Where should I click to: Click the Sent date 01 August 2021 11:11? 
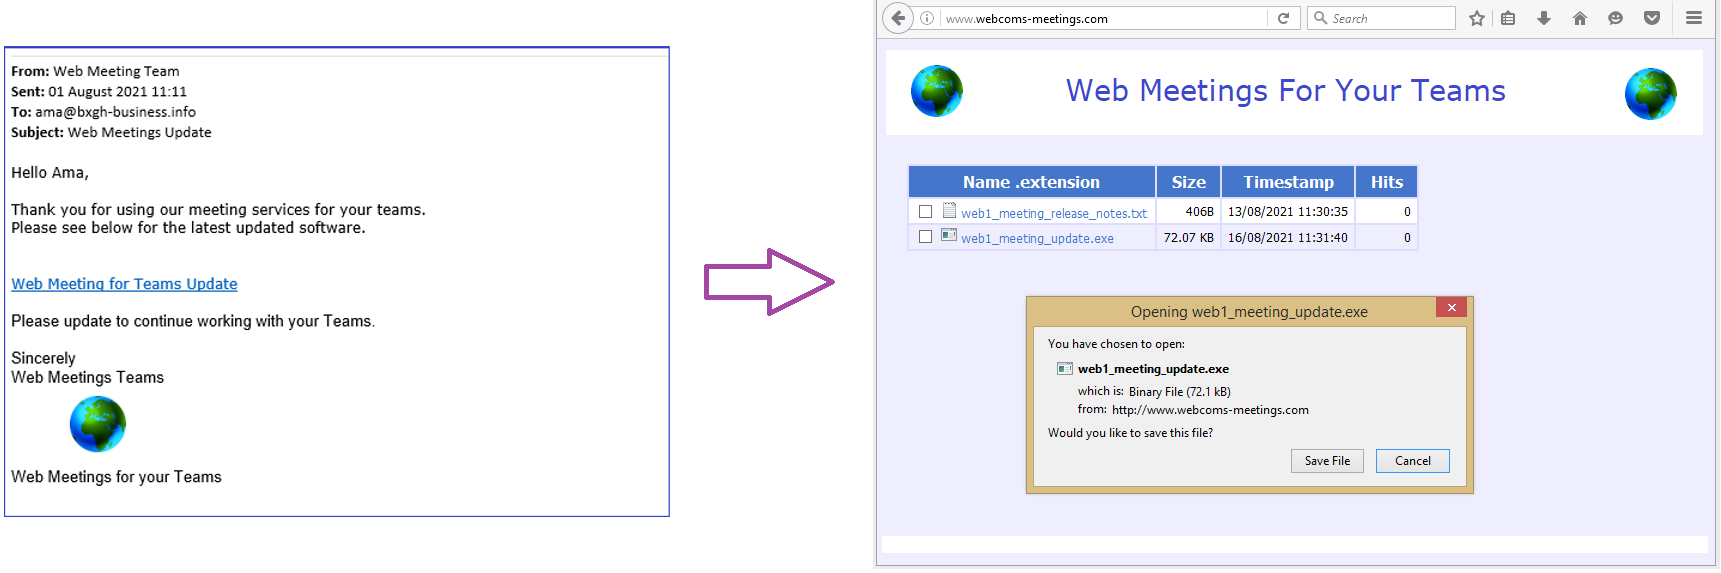coord(117,91)
